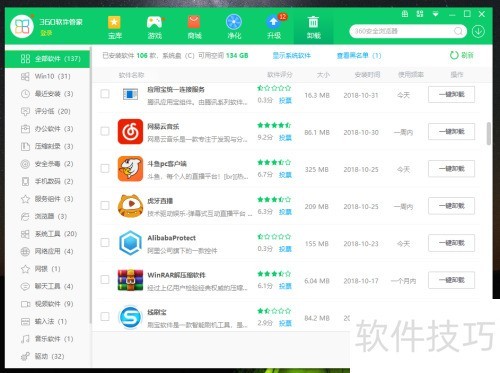500x373 pixels.
Task: Open the main menu dropdown arrow
Action: pyautogui.click(x=435, y=14)
